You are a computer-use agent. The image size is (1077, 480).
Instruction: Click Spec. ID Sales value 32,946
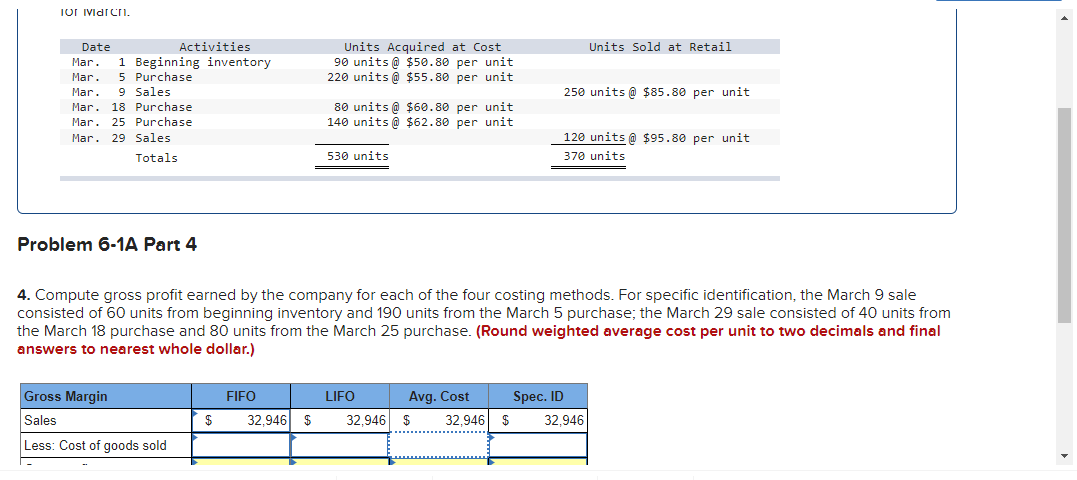click(564, 420)
